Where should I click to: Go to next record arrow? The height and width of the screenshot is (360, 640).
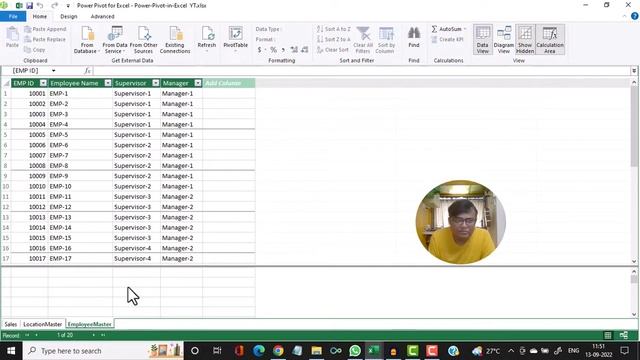94,335
